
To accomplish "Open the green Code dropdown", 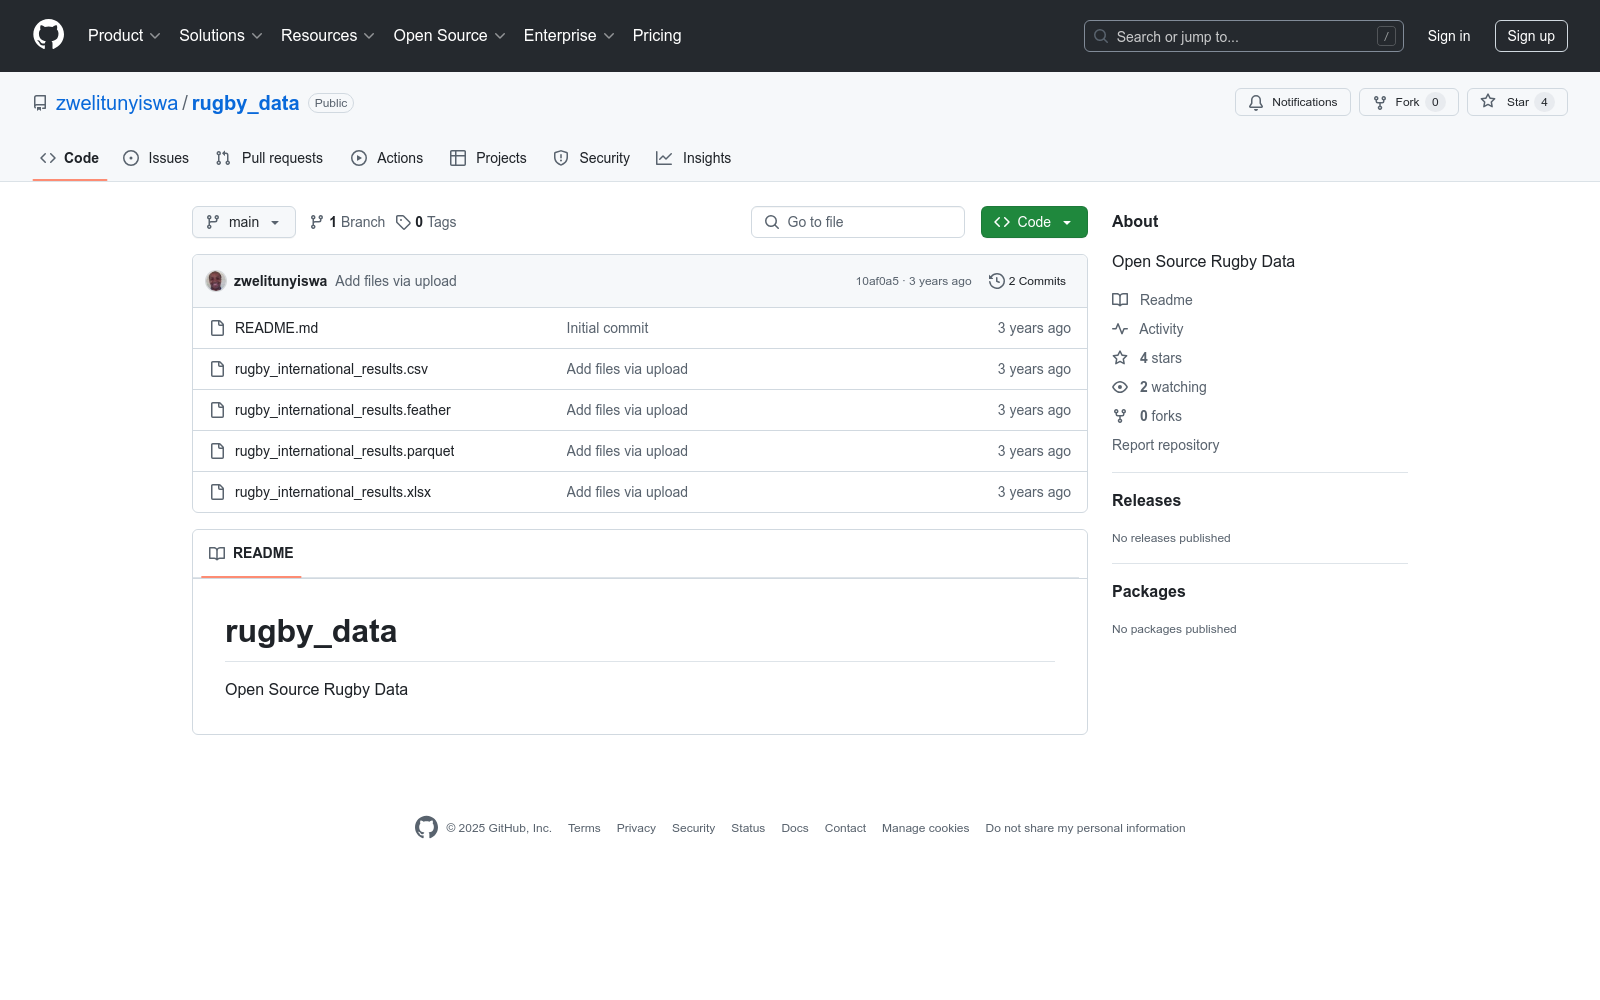I will coord(1034,222).
